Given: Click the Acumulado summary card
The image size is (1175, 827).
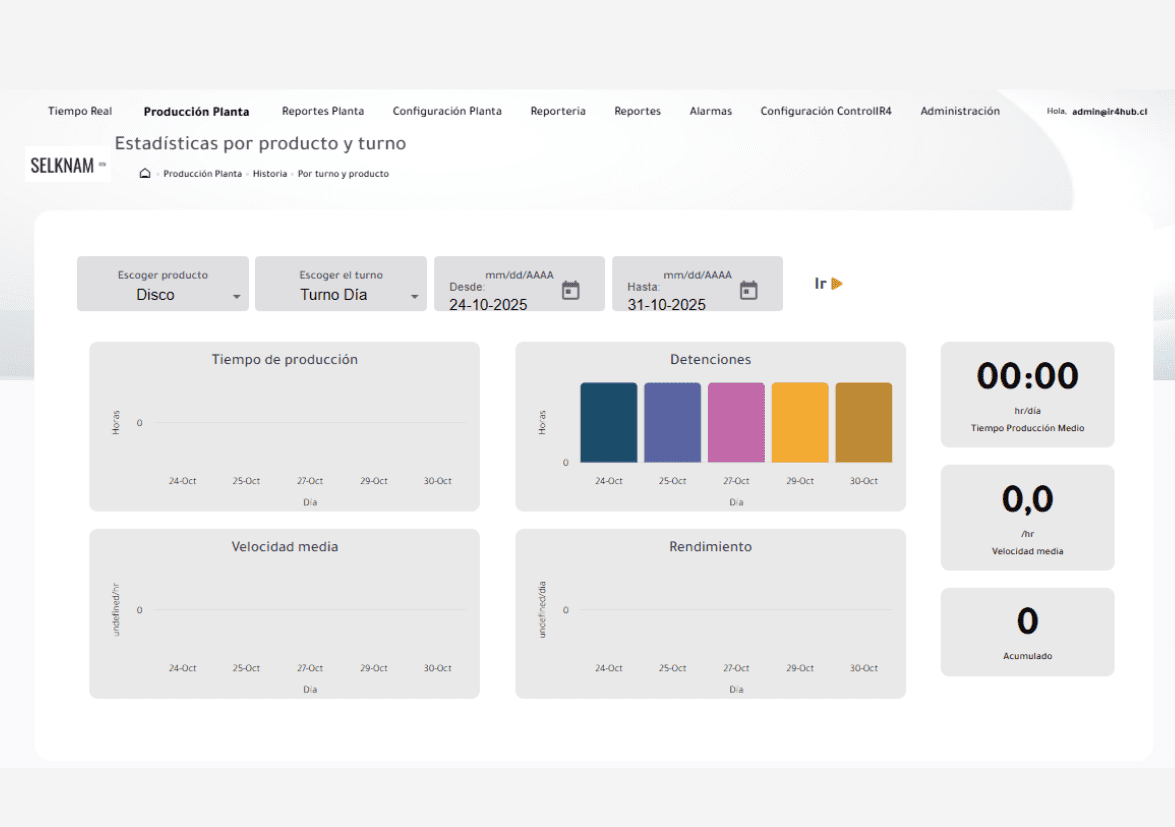Looking at the screenshot, I should [1027, 632].
